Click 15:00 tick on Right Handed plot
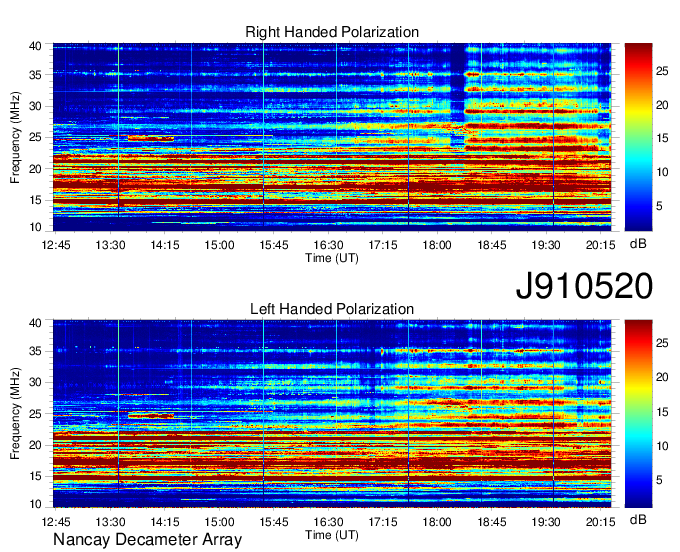The height and width of the screenshot is (552, 680). pyautogui.click(x=219, y=245)
